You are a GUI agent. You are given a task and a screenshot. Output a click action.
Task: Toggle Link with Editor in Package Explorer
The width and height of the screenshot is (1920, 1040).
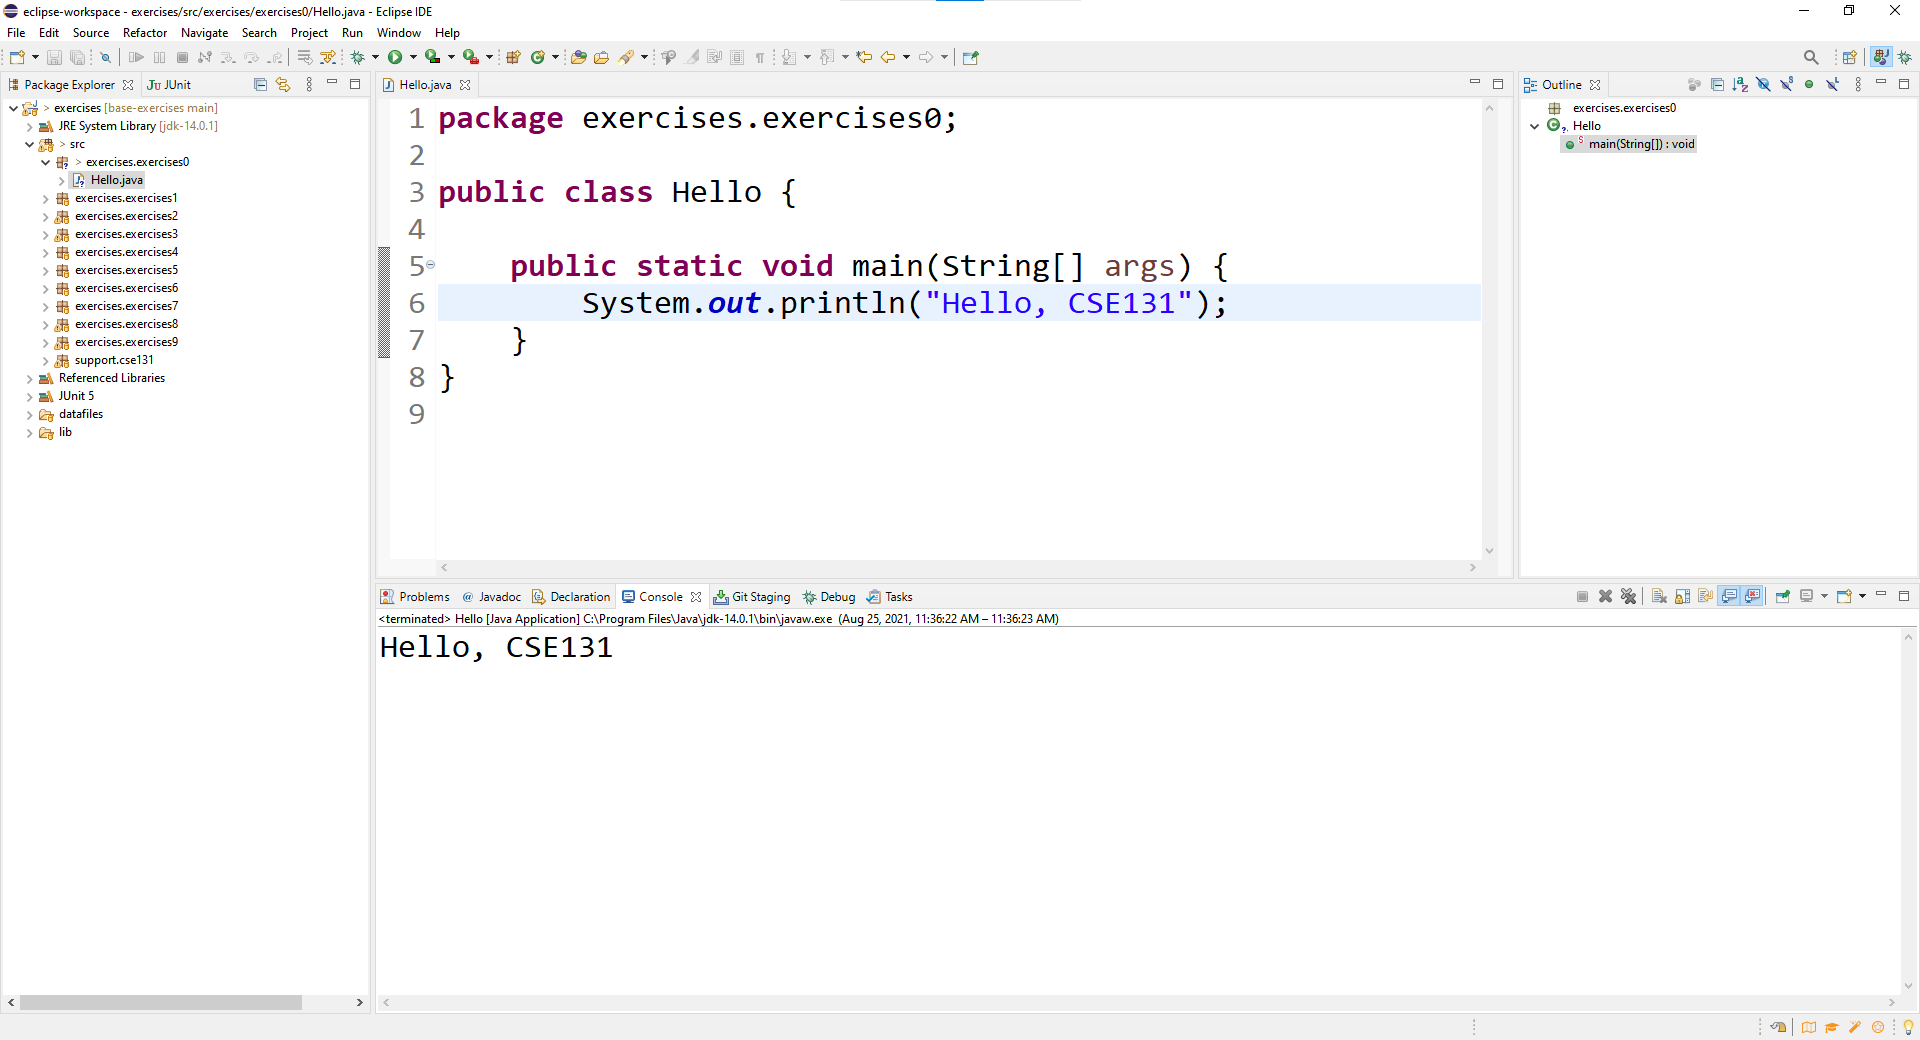point(283,84)
